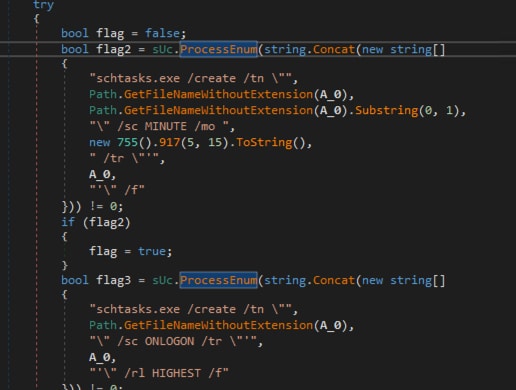Select the '/sc MINUTE /mo' string literal
This screenshot has height=390, width=516.
tap(159, 126)
